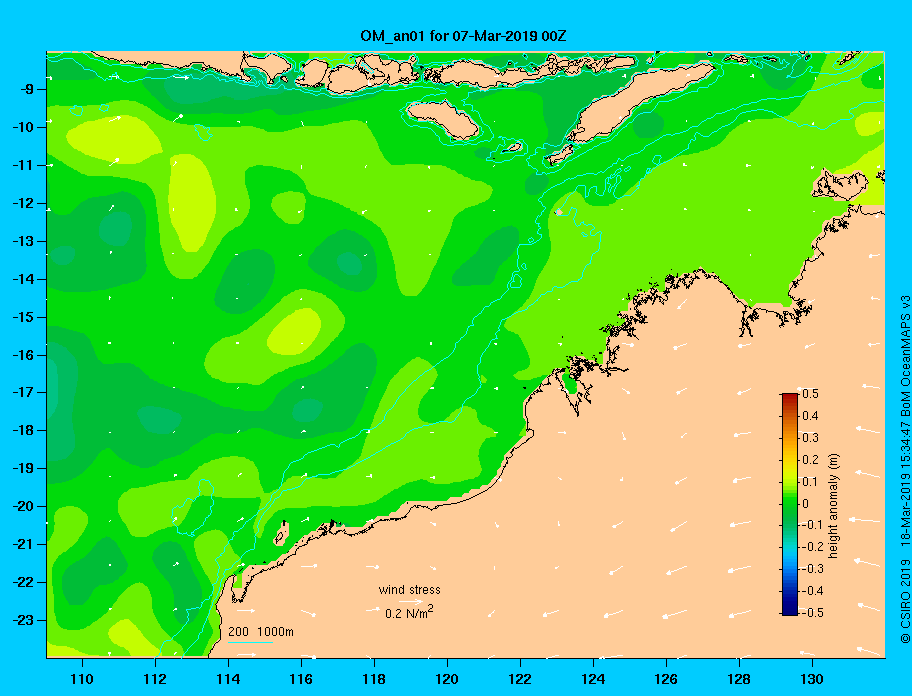Click the "-9" latitude label

pyautogui.click(x=25, y=90)
